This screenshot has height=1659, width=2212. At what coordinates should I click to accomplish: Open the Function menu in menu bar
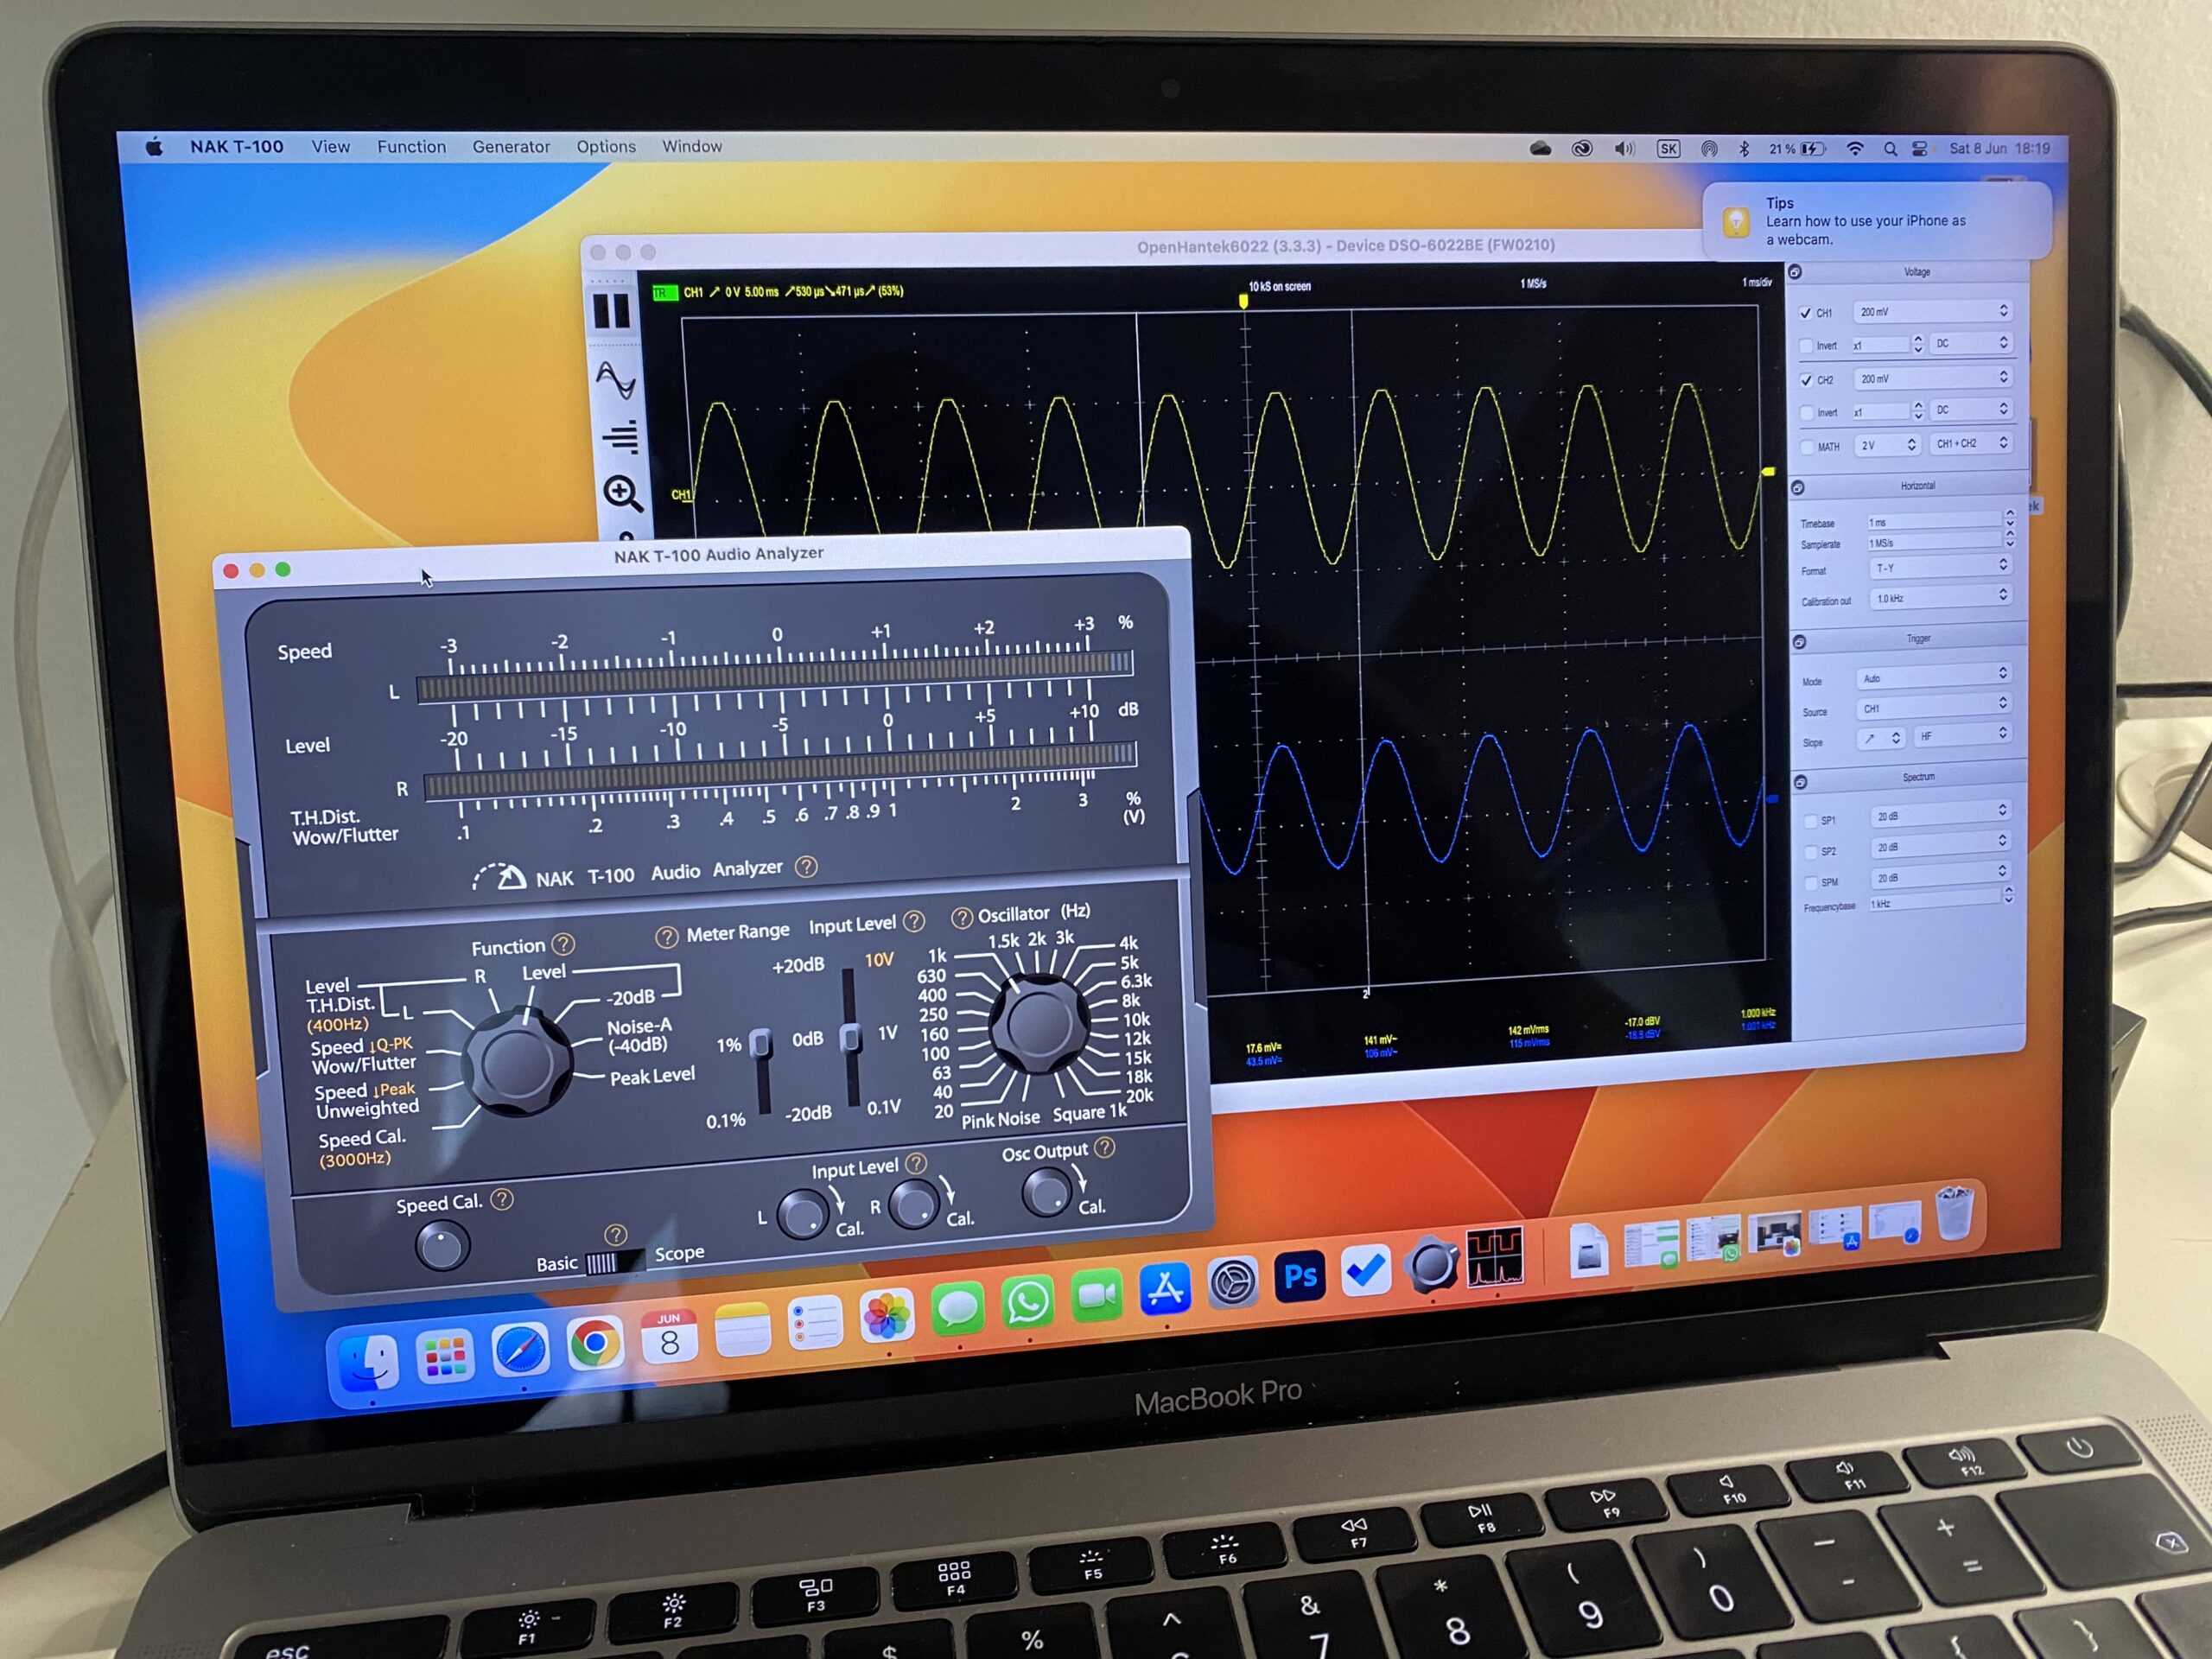click(x=411, y=147)
